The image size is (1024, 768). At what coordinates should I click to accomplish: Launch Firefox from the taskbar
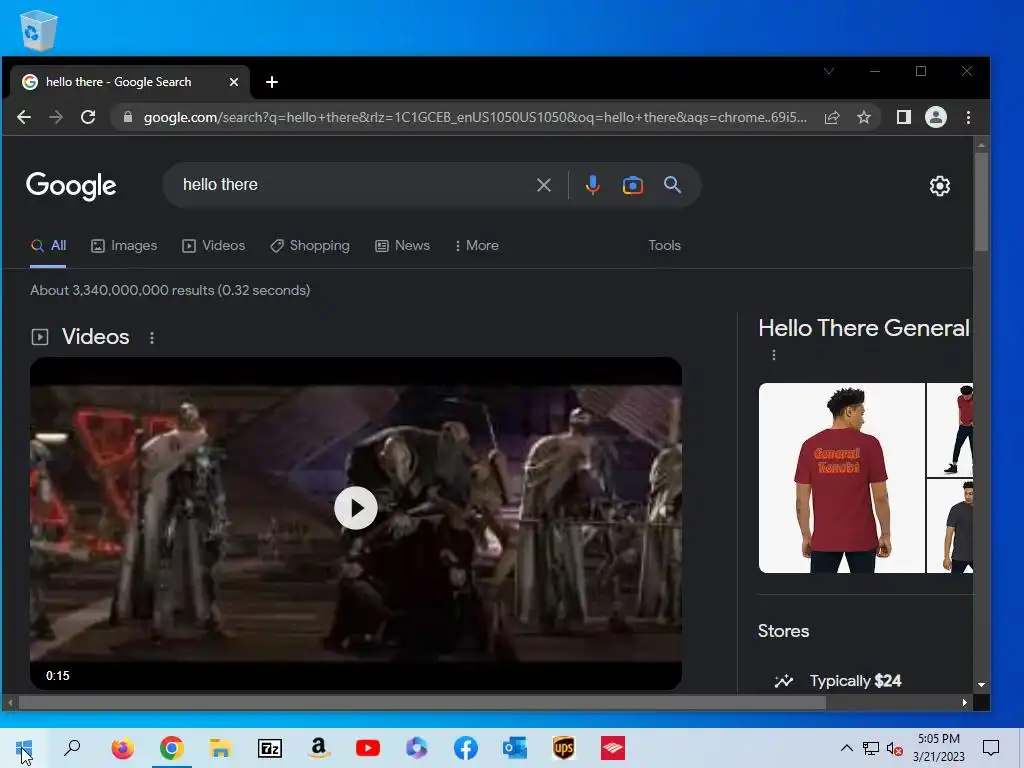(122, 748)
